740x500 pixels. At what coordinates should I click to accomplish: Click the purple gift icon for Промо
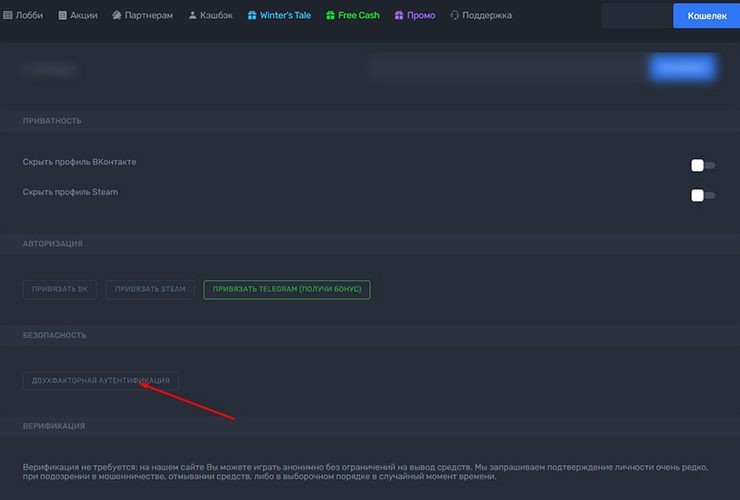pyautogui.click(x=398, y=16)
